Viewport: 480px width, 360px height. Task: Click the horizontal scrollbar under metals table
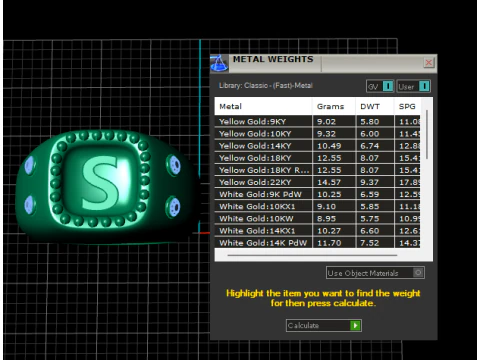312,255
